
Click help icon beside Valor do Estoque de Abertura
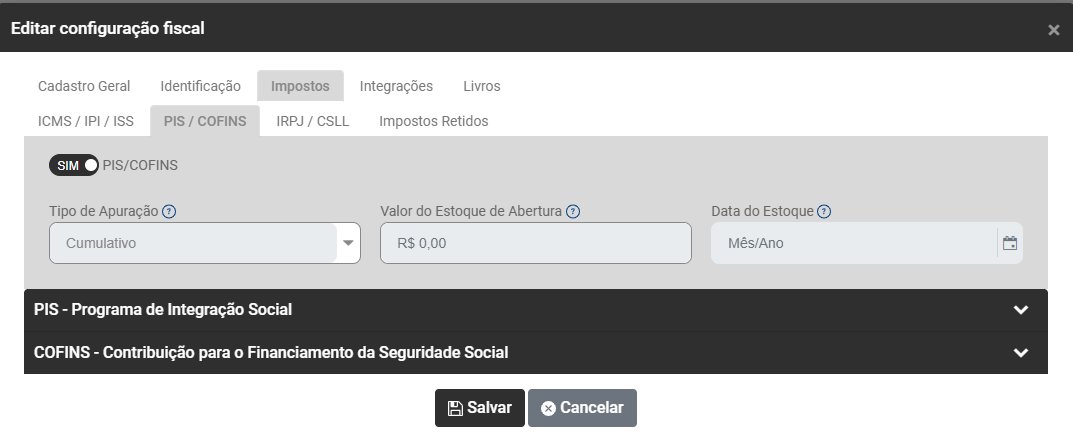tap(573, 212)
